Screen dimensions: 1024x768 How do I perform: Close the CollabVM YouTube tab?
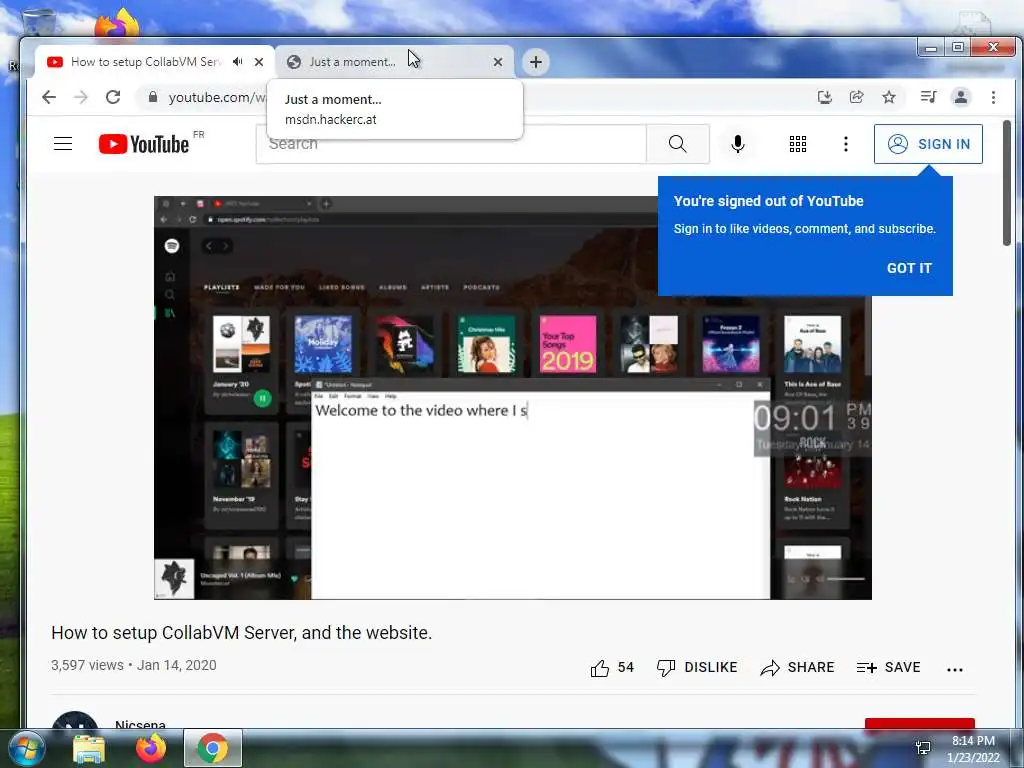(x=259, y=62)
